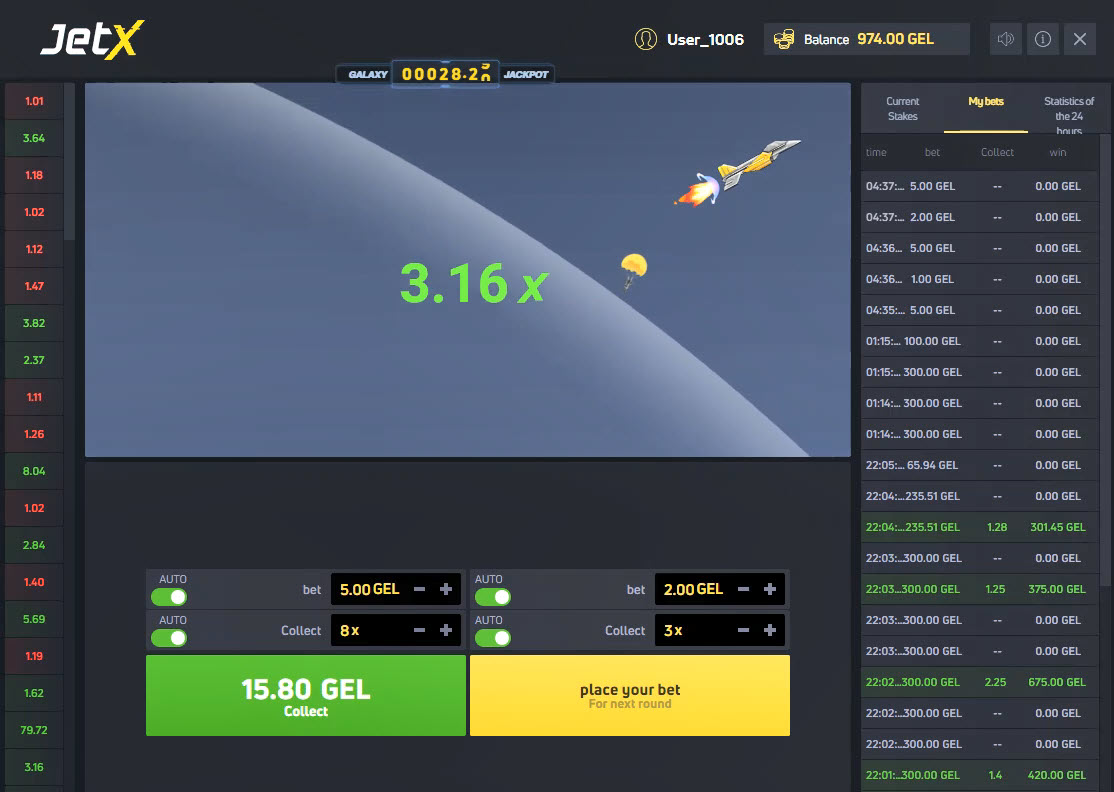
Task: Click the flying jet rocket in the game
Action: [740, 172]
